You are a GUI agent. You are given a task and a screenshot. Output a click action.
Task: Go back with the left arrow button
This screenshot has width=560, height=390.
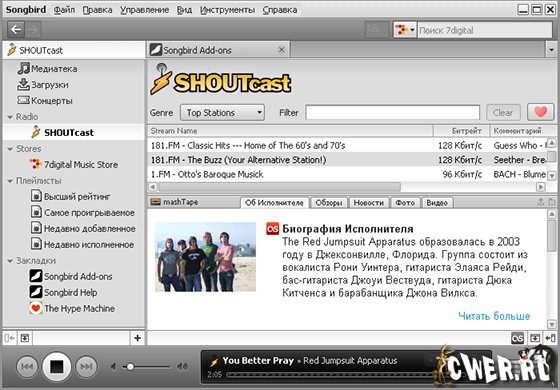tap(15, 30)
